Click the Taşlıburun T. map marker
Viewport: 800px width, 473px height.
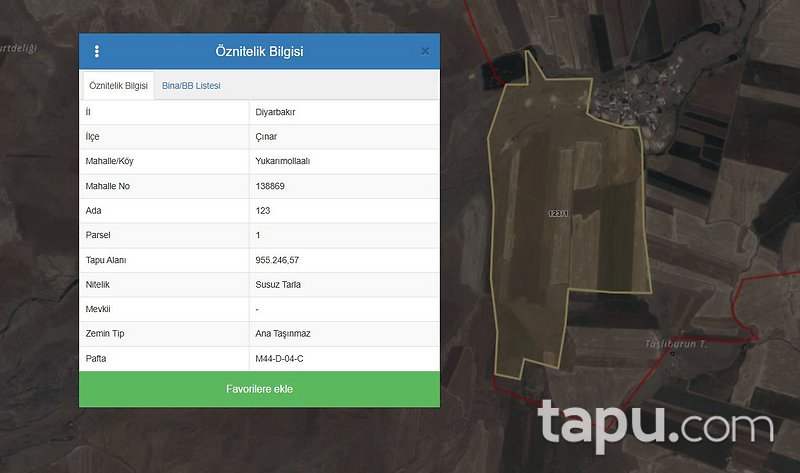tap(673, 352)
